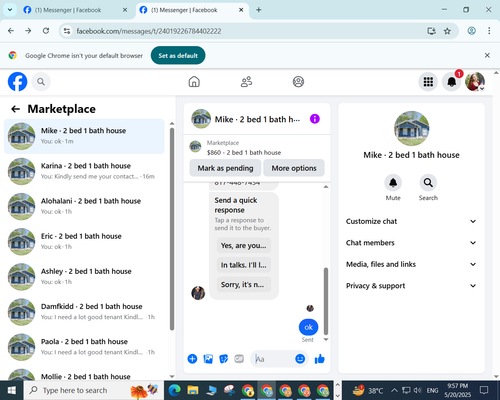Send quick response 'In talks. I'll l...'
This screenshot has width=500, height=400.
244,265
